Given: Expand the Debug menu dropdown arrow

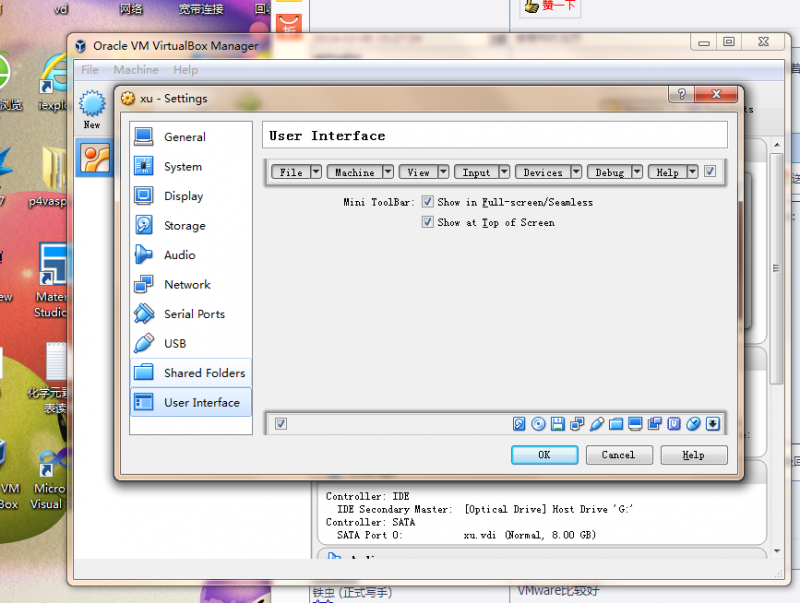Looking at the screenshot, I should point(637,172).
